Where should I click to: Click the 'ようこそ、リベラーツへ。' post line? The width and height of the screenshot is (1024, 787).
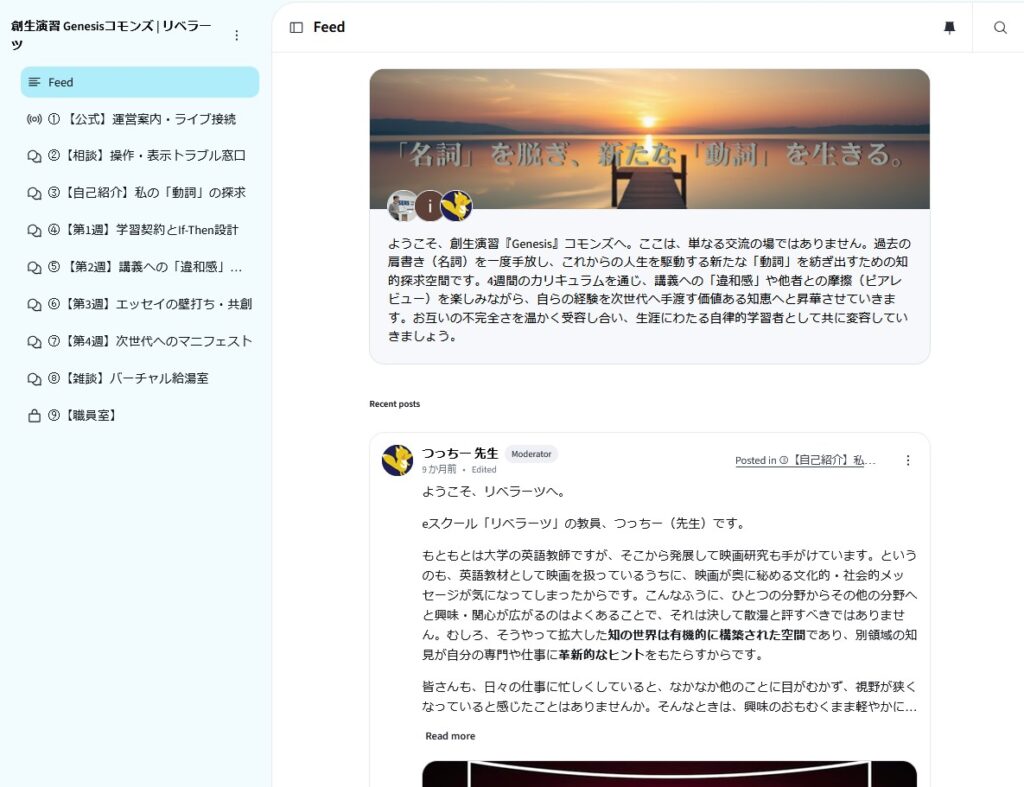[494, 492]
